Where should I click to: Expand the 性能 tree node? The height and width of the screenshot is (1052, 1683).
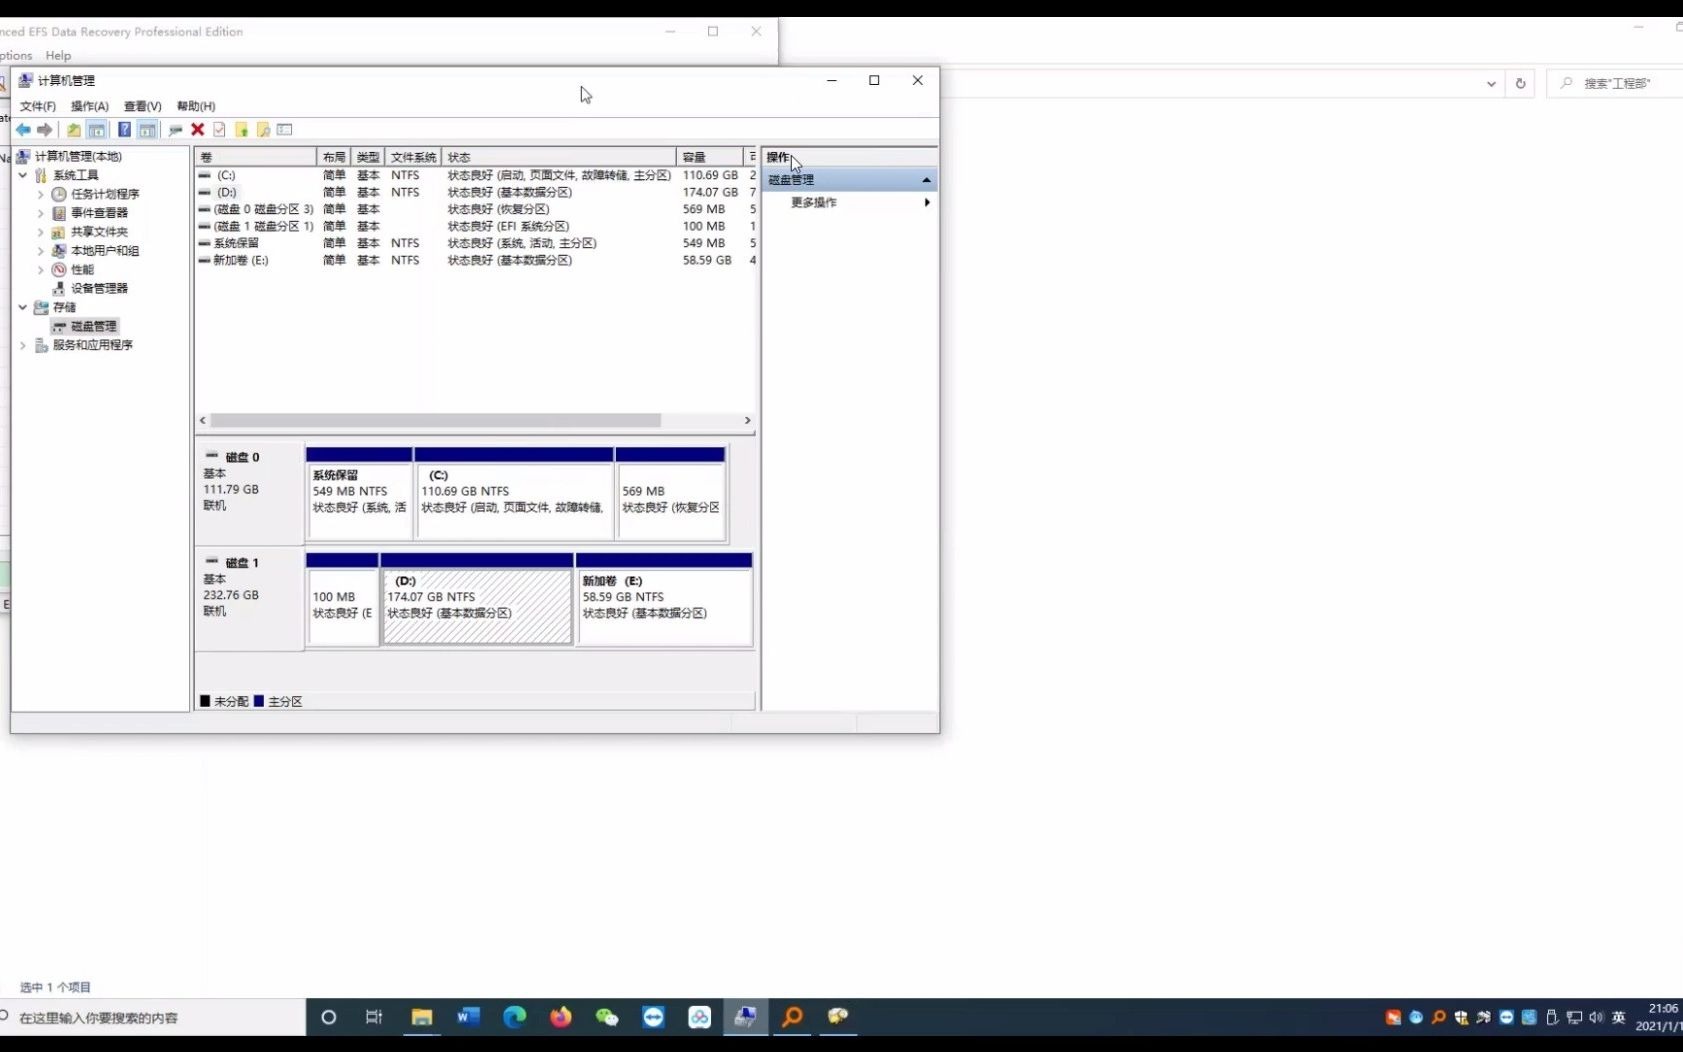[40, 270]
